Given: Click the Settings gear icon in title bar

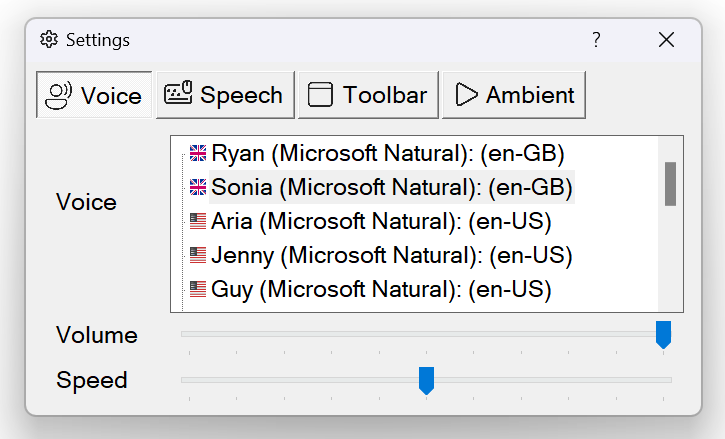Looking at the screenshot, I should click(x=49, y=39).
